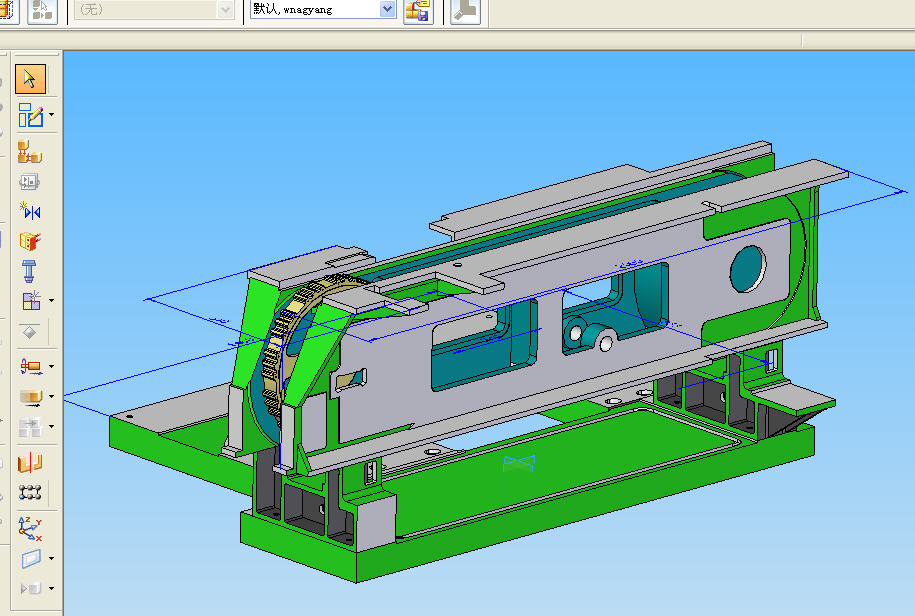Start the mirror components tool

point(30,211)
